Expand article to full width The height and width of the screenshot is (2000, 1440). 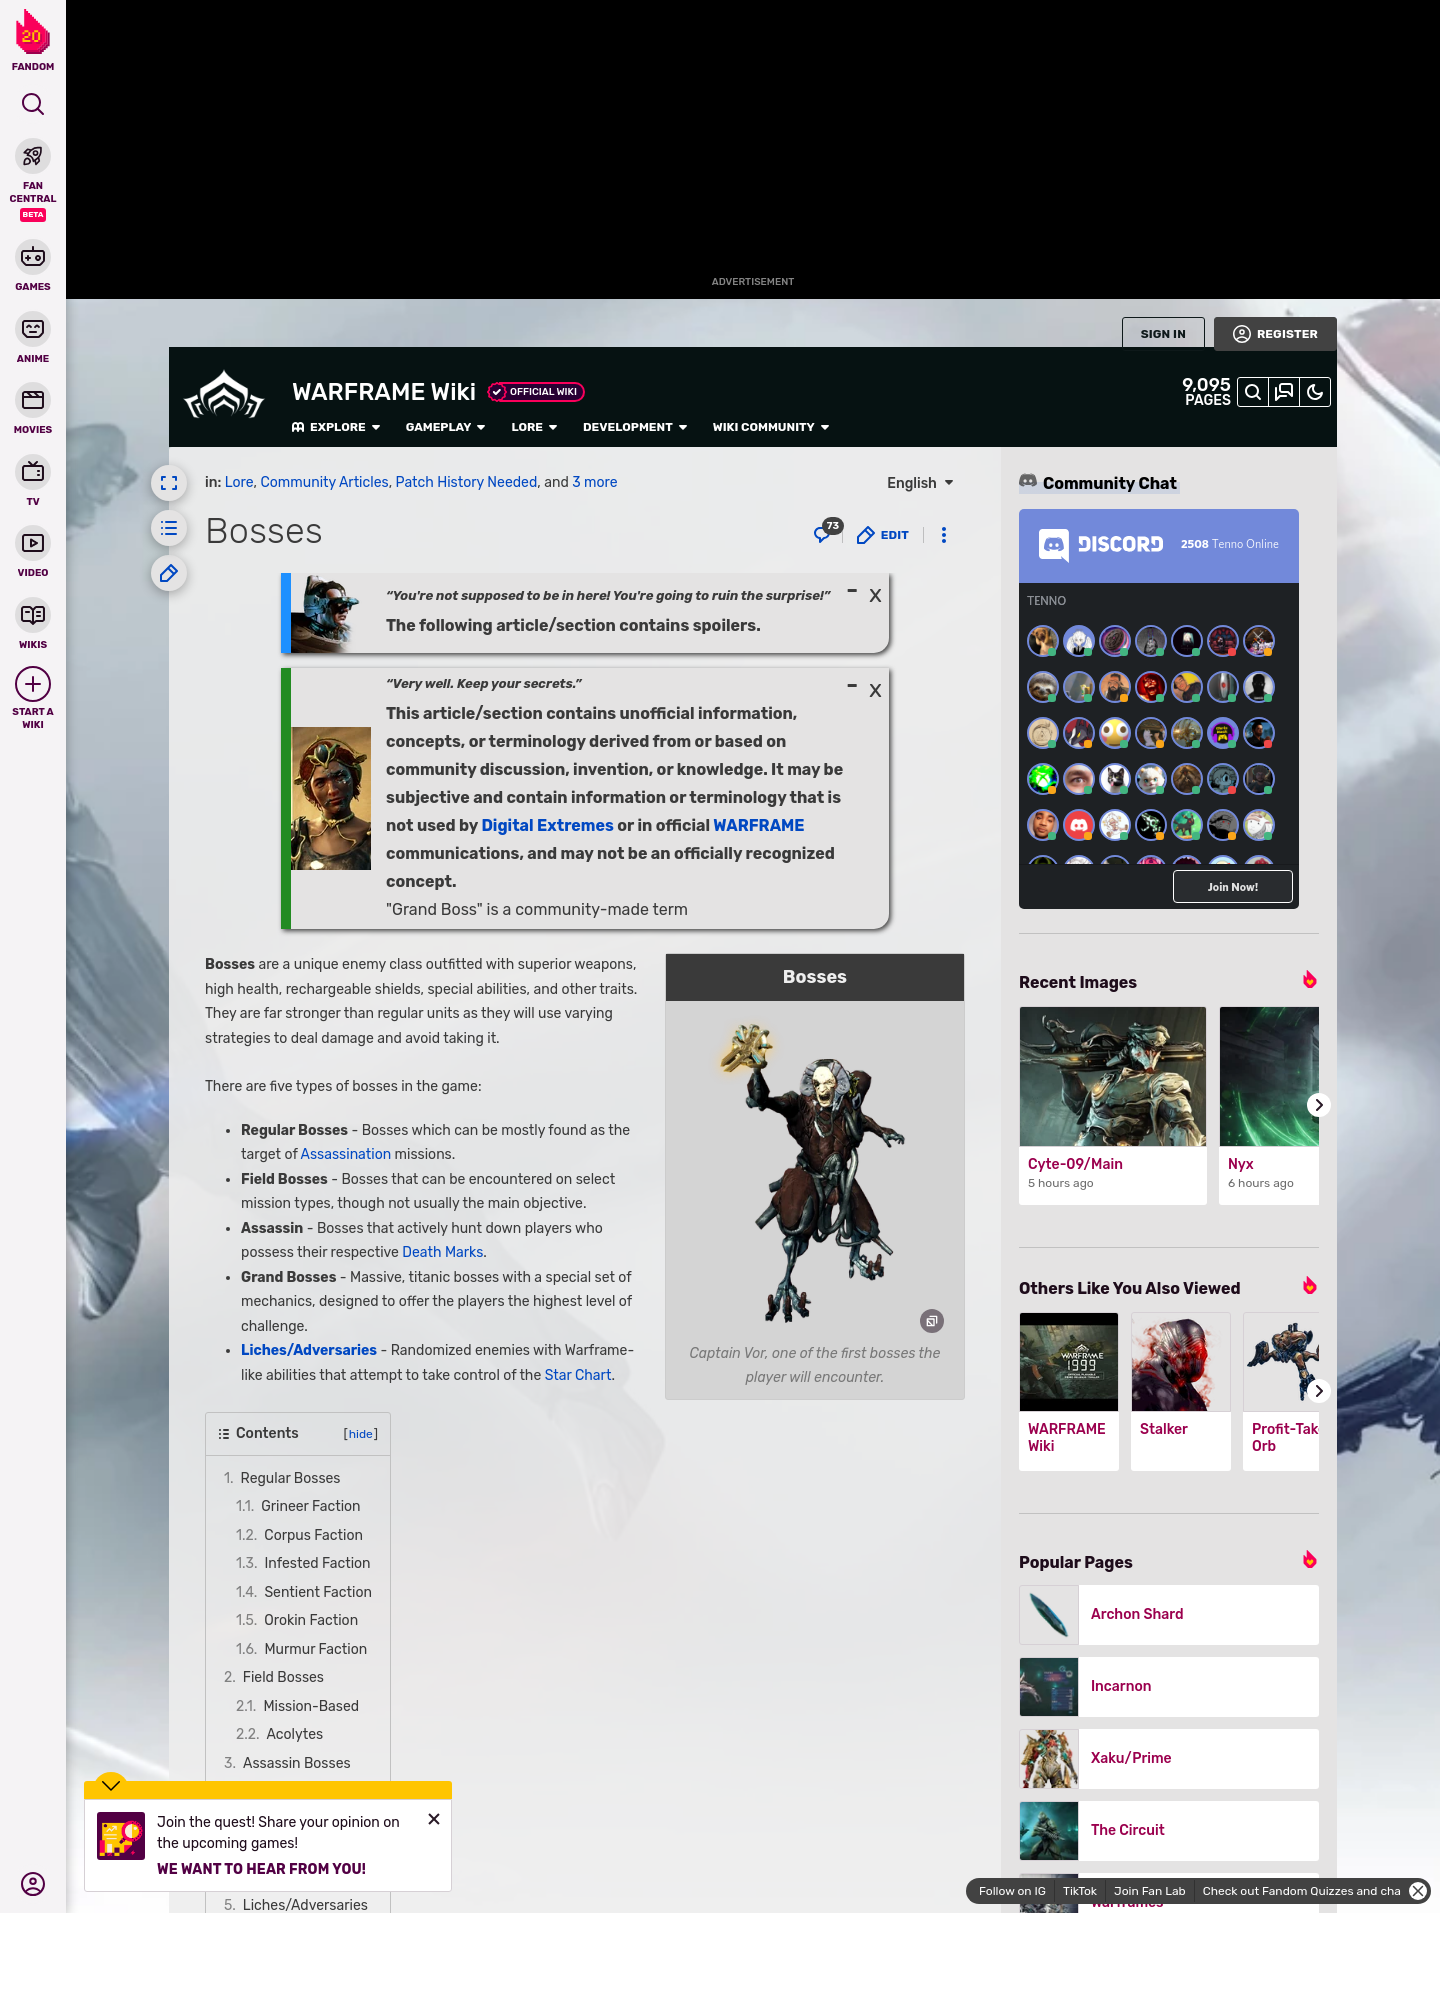(169, 483)
